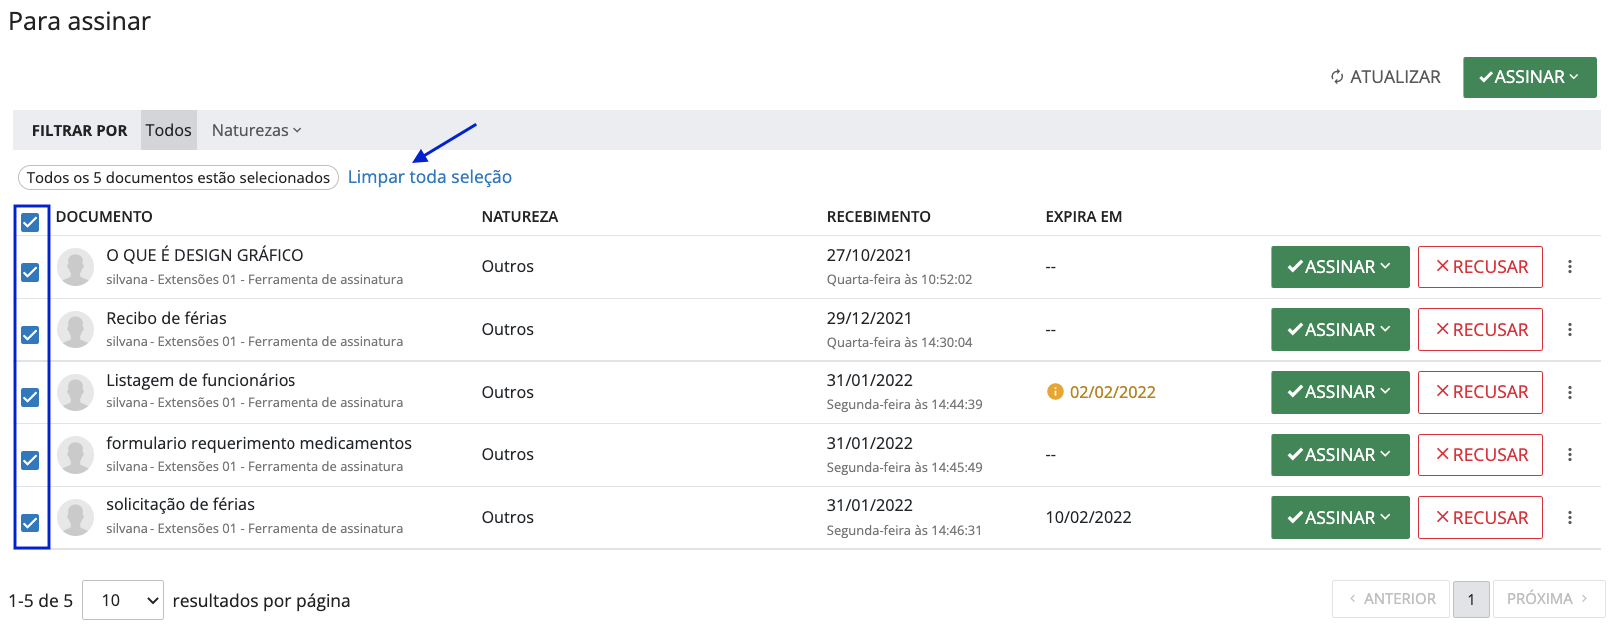The width and height of the screenshot is (1617, 631).
Task: Click the orange expiry warning icon
Action: [1054, 392]
